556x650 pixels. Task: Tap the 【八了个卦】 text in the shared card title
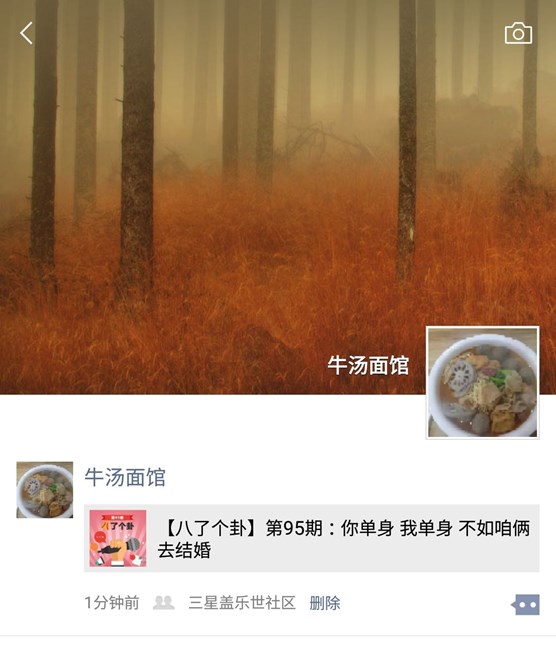212,528
